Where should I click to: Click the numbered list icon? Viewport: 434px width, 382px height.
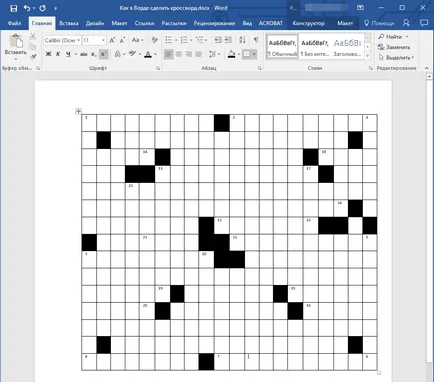[184, 40]
